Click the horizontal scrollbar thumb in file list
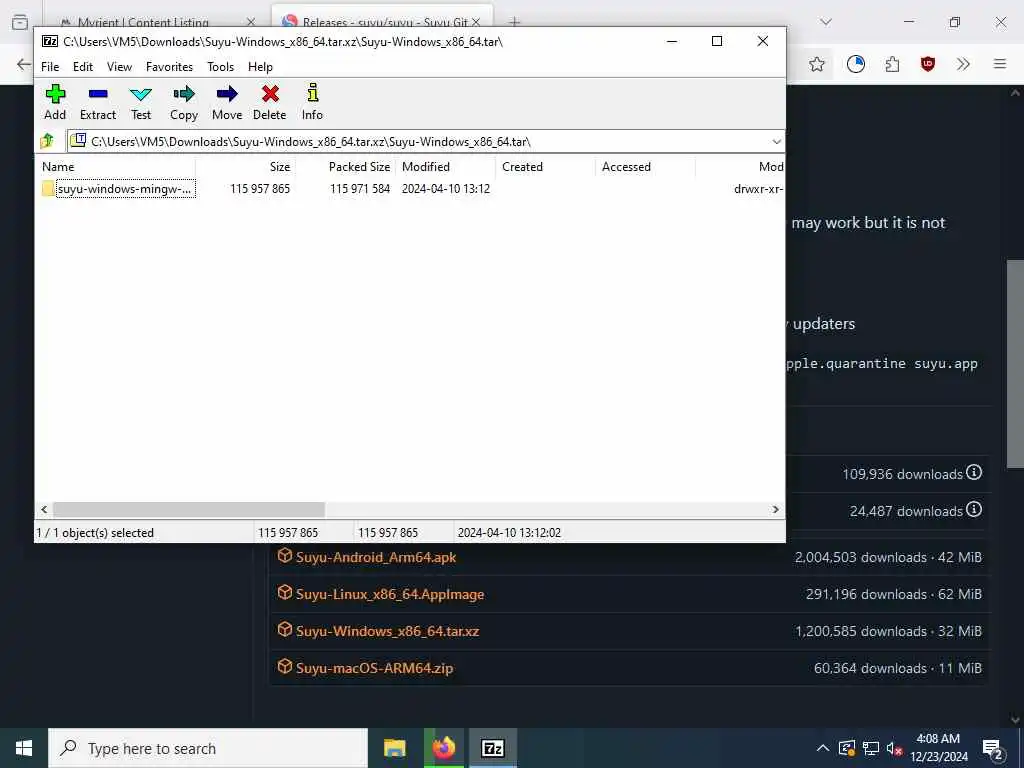The width and height of the screenshot is (1024, 768). point(188,509)
